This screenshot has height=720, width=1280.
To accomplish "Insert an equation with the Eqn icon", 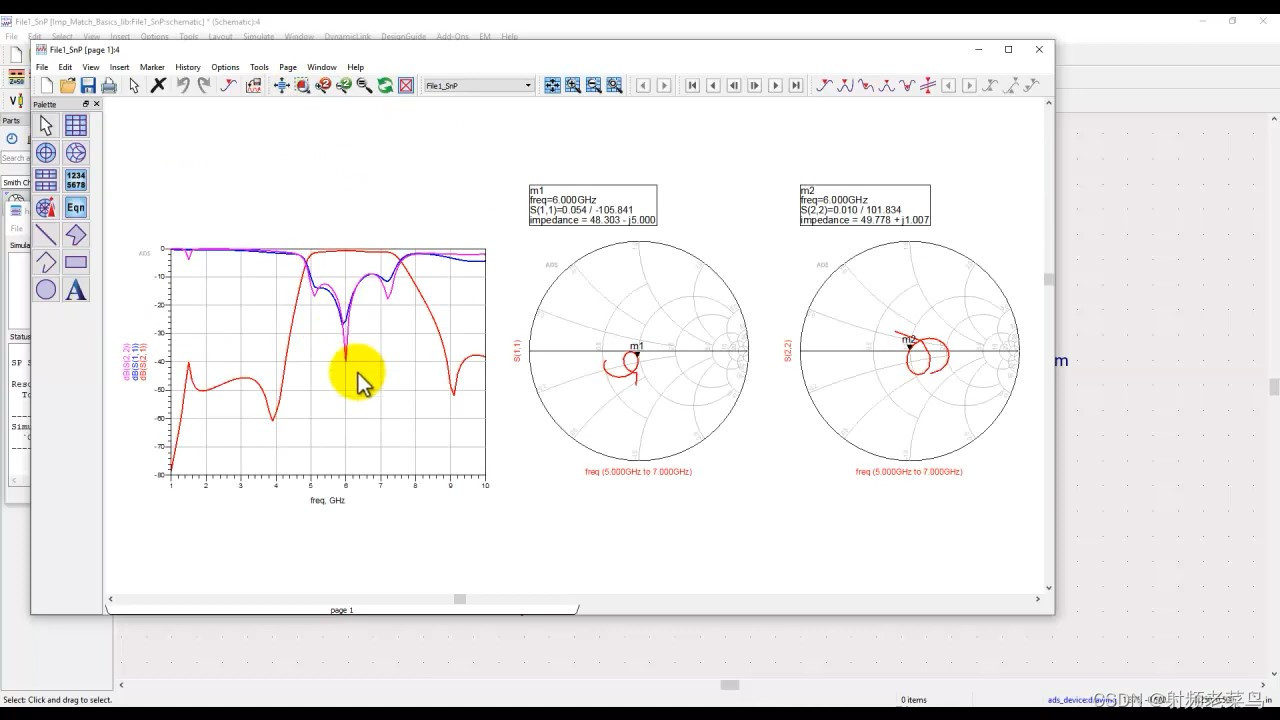I will click(x=76, y=207).
